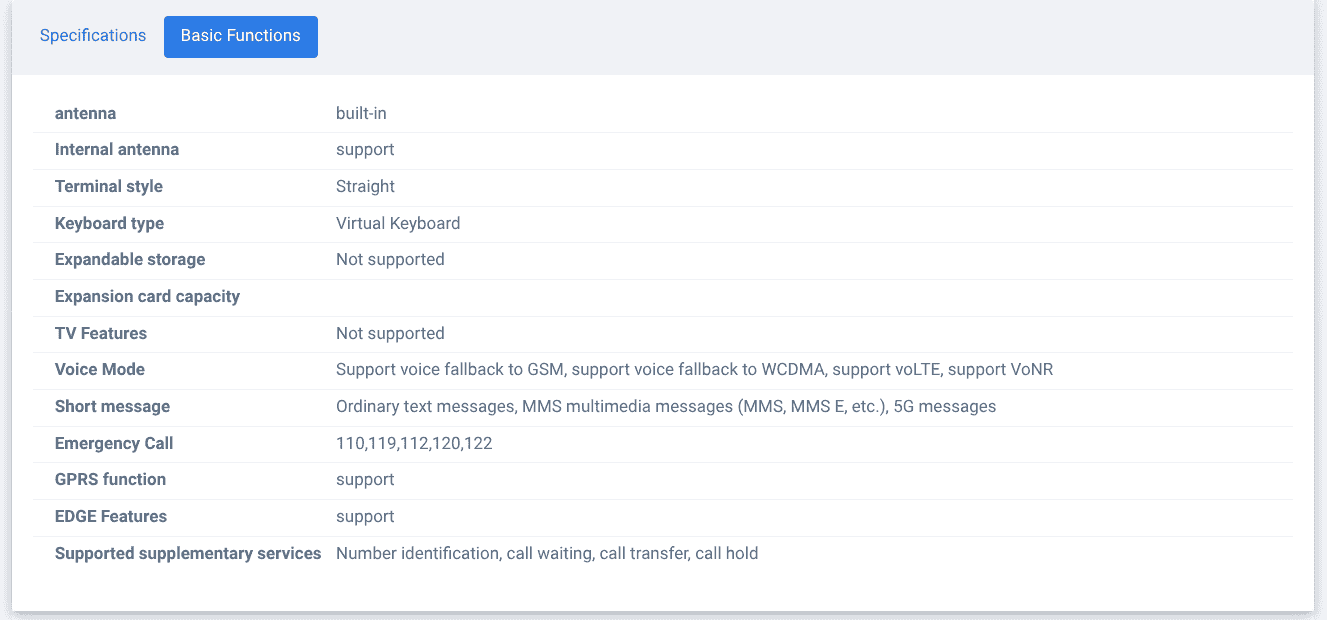This screenshot has width=1327, height=620.
Task: Click the 'Expansion card capacity' label
Action: coord(147,297)
